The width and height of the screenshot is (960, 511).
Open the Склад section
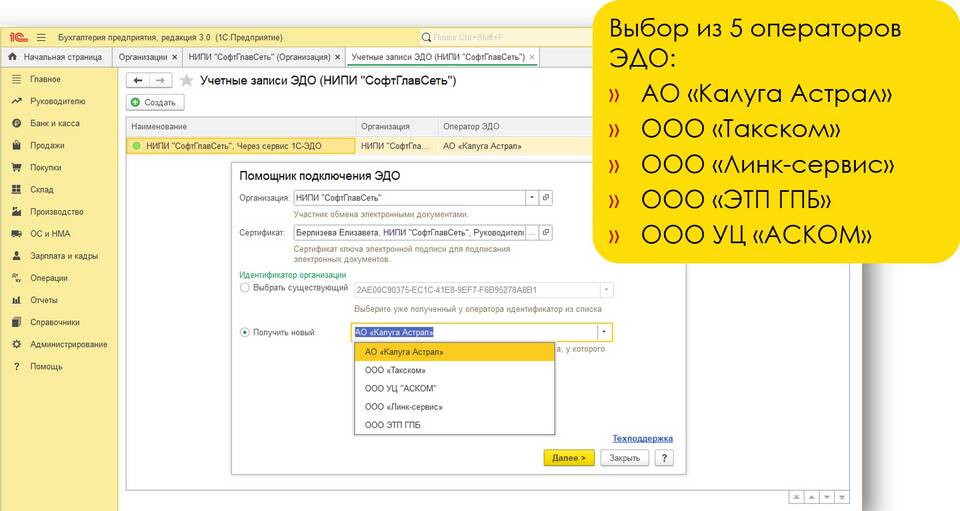42,190
